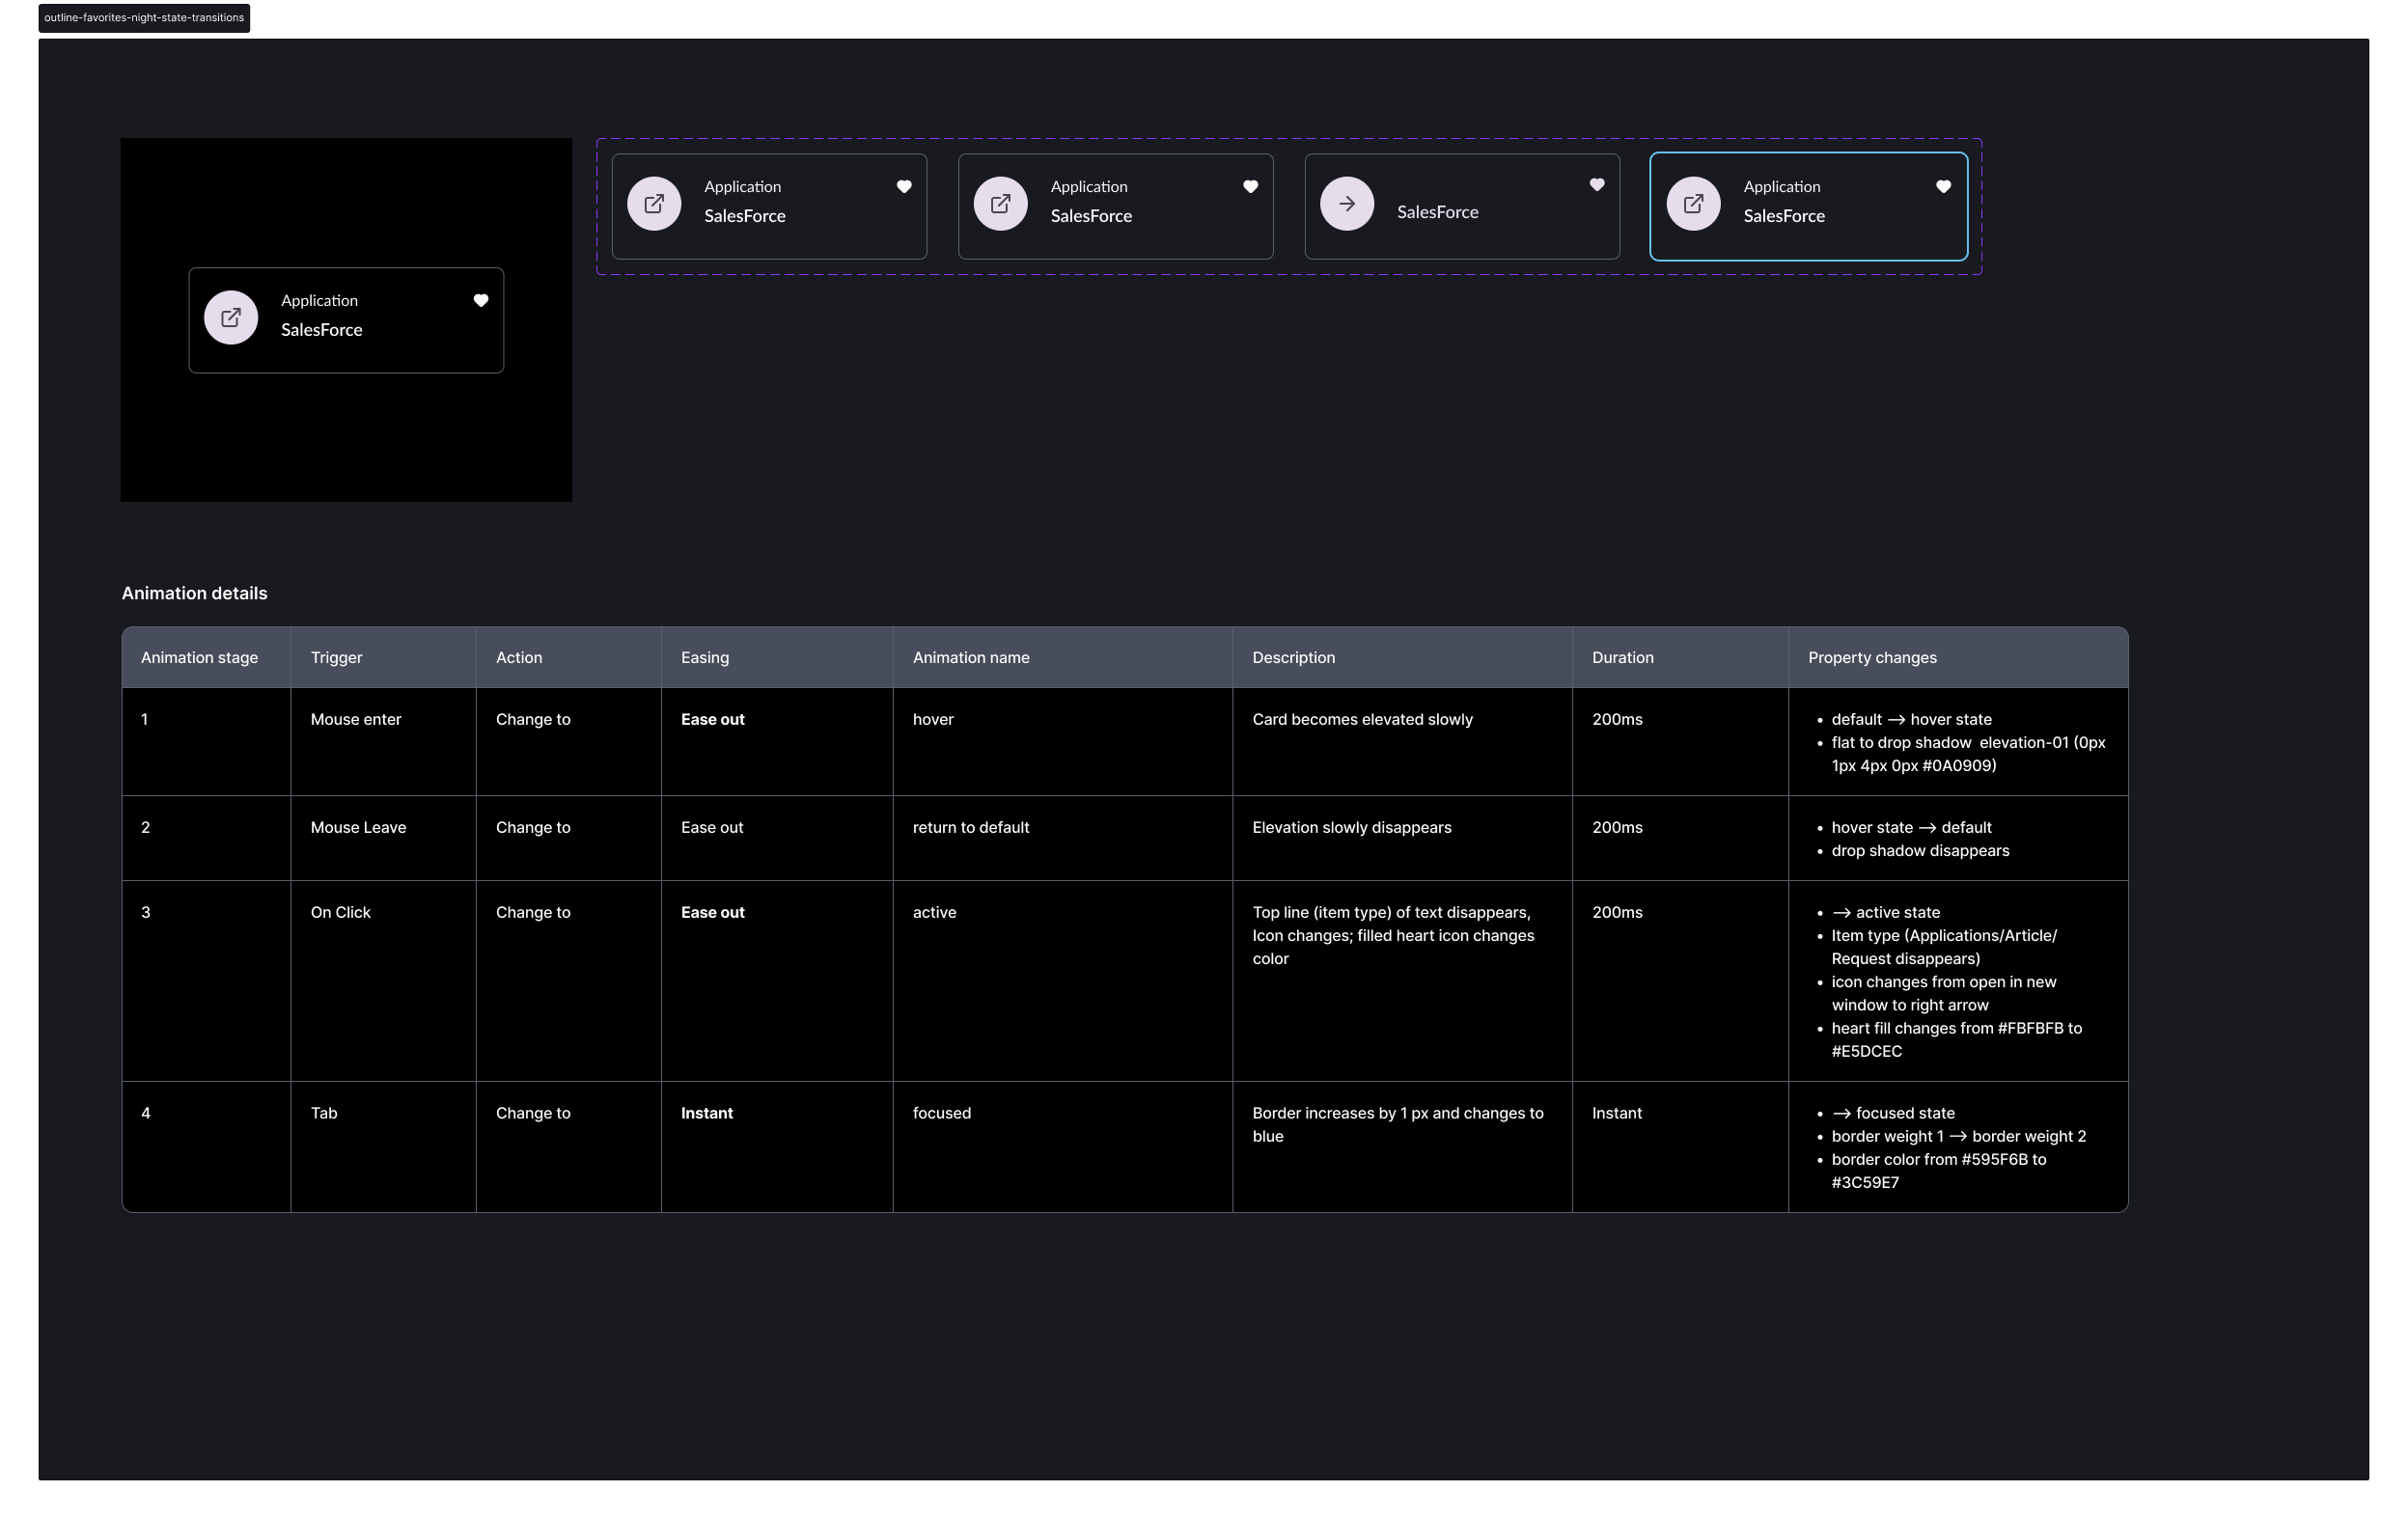Toggle the favorite heart on the first variant card
The height and width of the screenshot is (1519, 2408).
[904, 187]
